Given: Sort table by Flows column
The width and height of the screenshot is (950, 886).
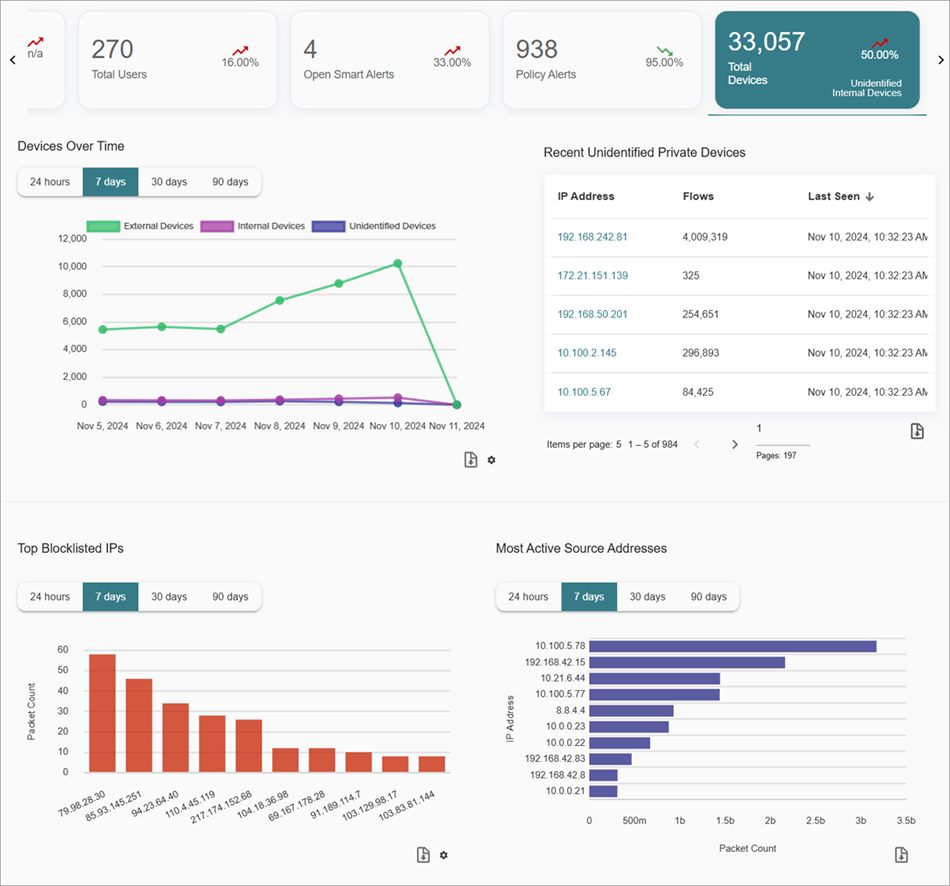Looking at the screenshot, I should pyautogui.click(x=698, y=196).
